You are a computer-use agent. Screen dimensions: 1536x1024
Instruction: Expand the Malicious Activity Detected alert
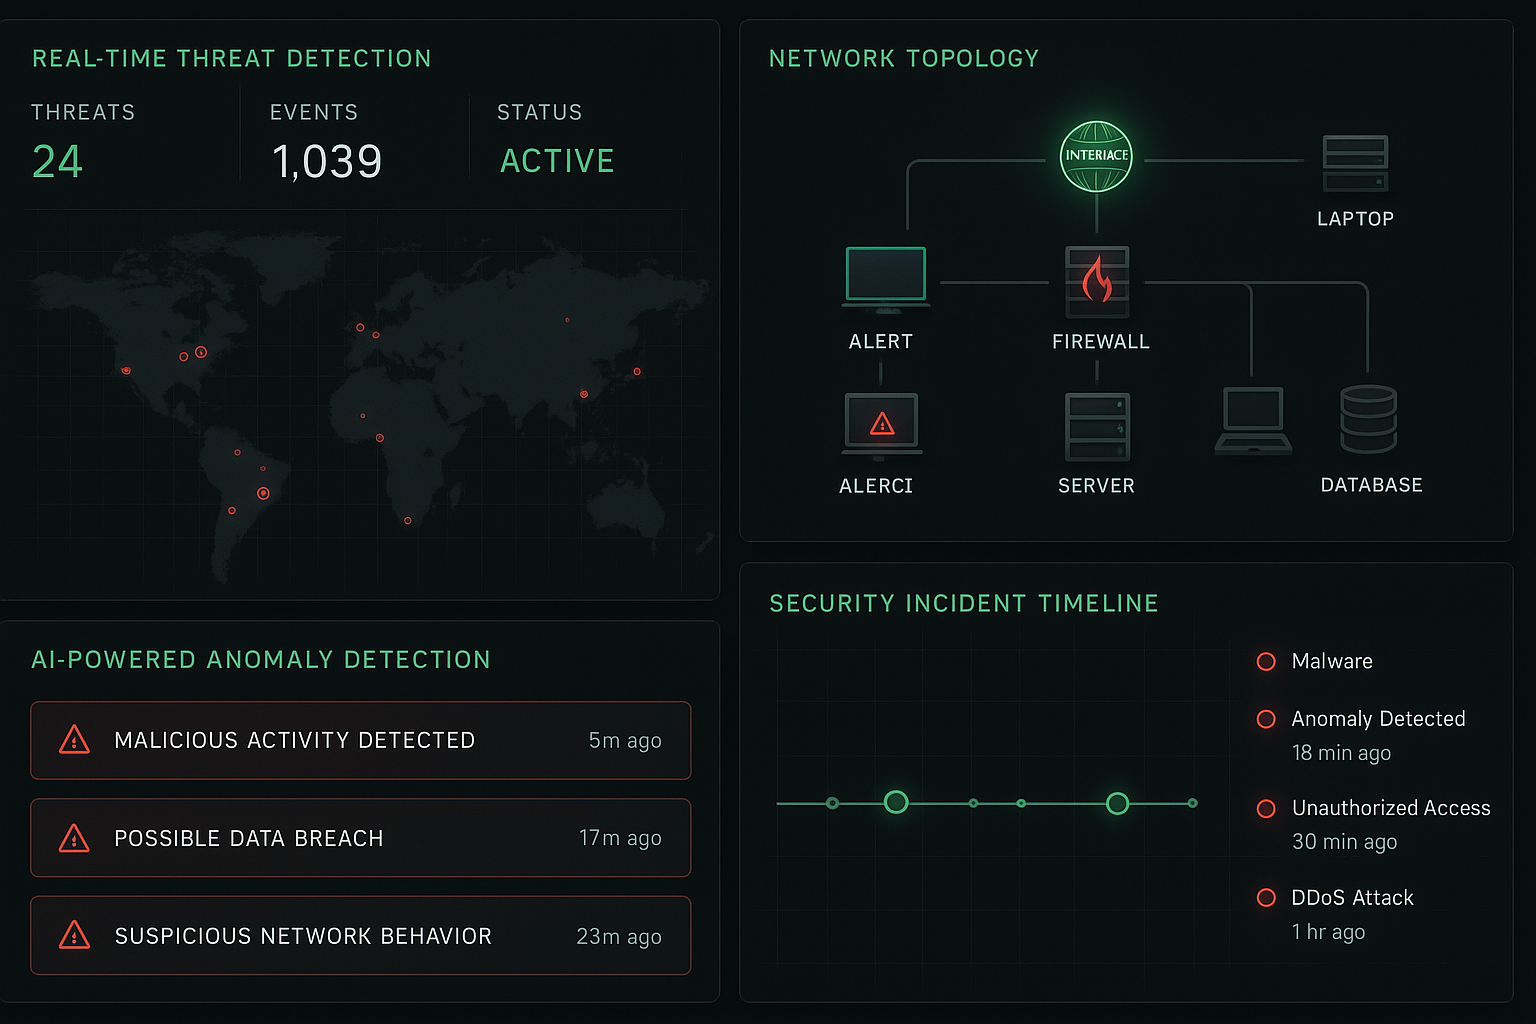pos(360,741)
